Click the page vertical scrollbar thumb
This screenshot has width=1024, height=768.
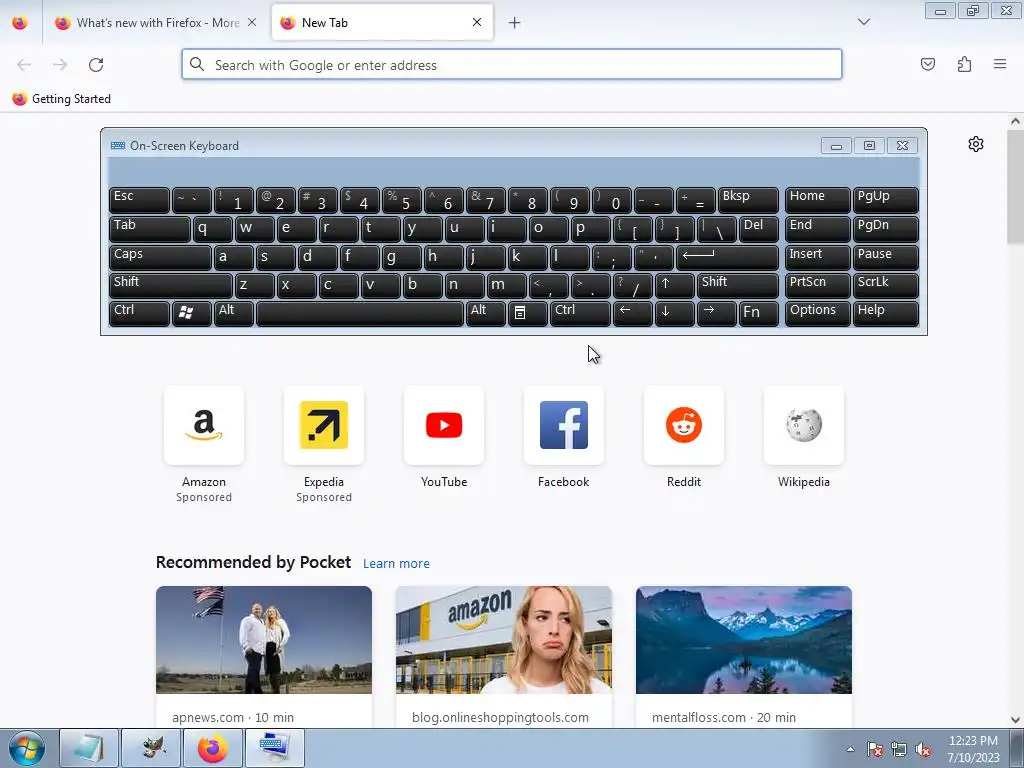coord(1015,186)
